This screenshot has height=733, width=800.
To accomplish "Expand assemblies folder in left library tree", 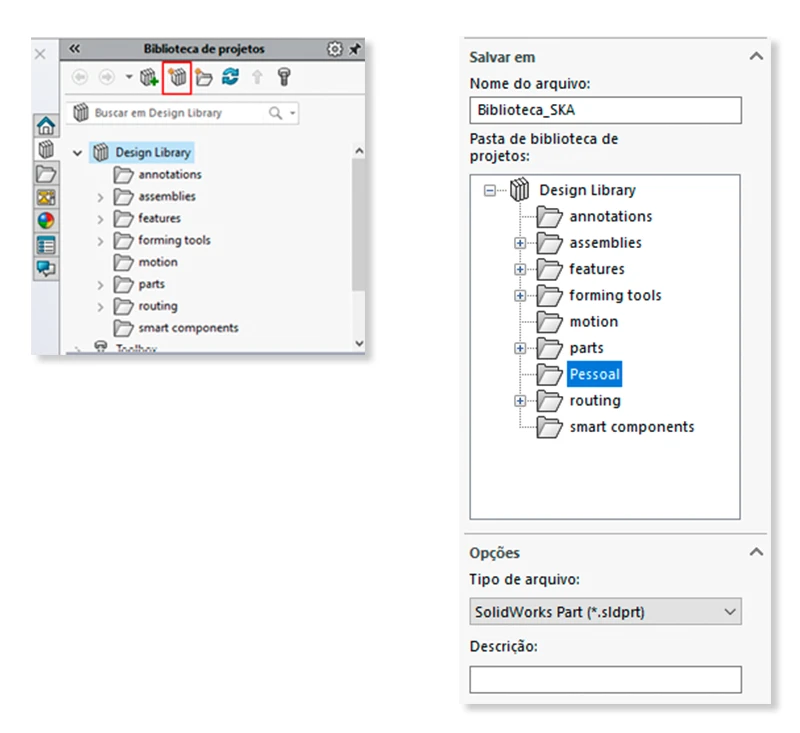I will point(101,197).
